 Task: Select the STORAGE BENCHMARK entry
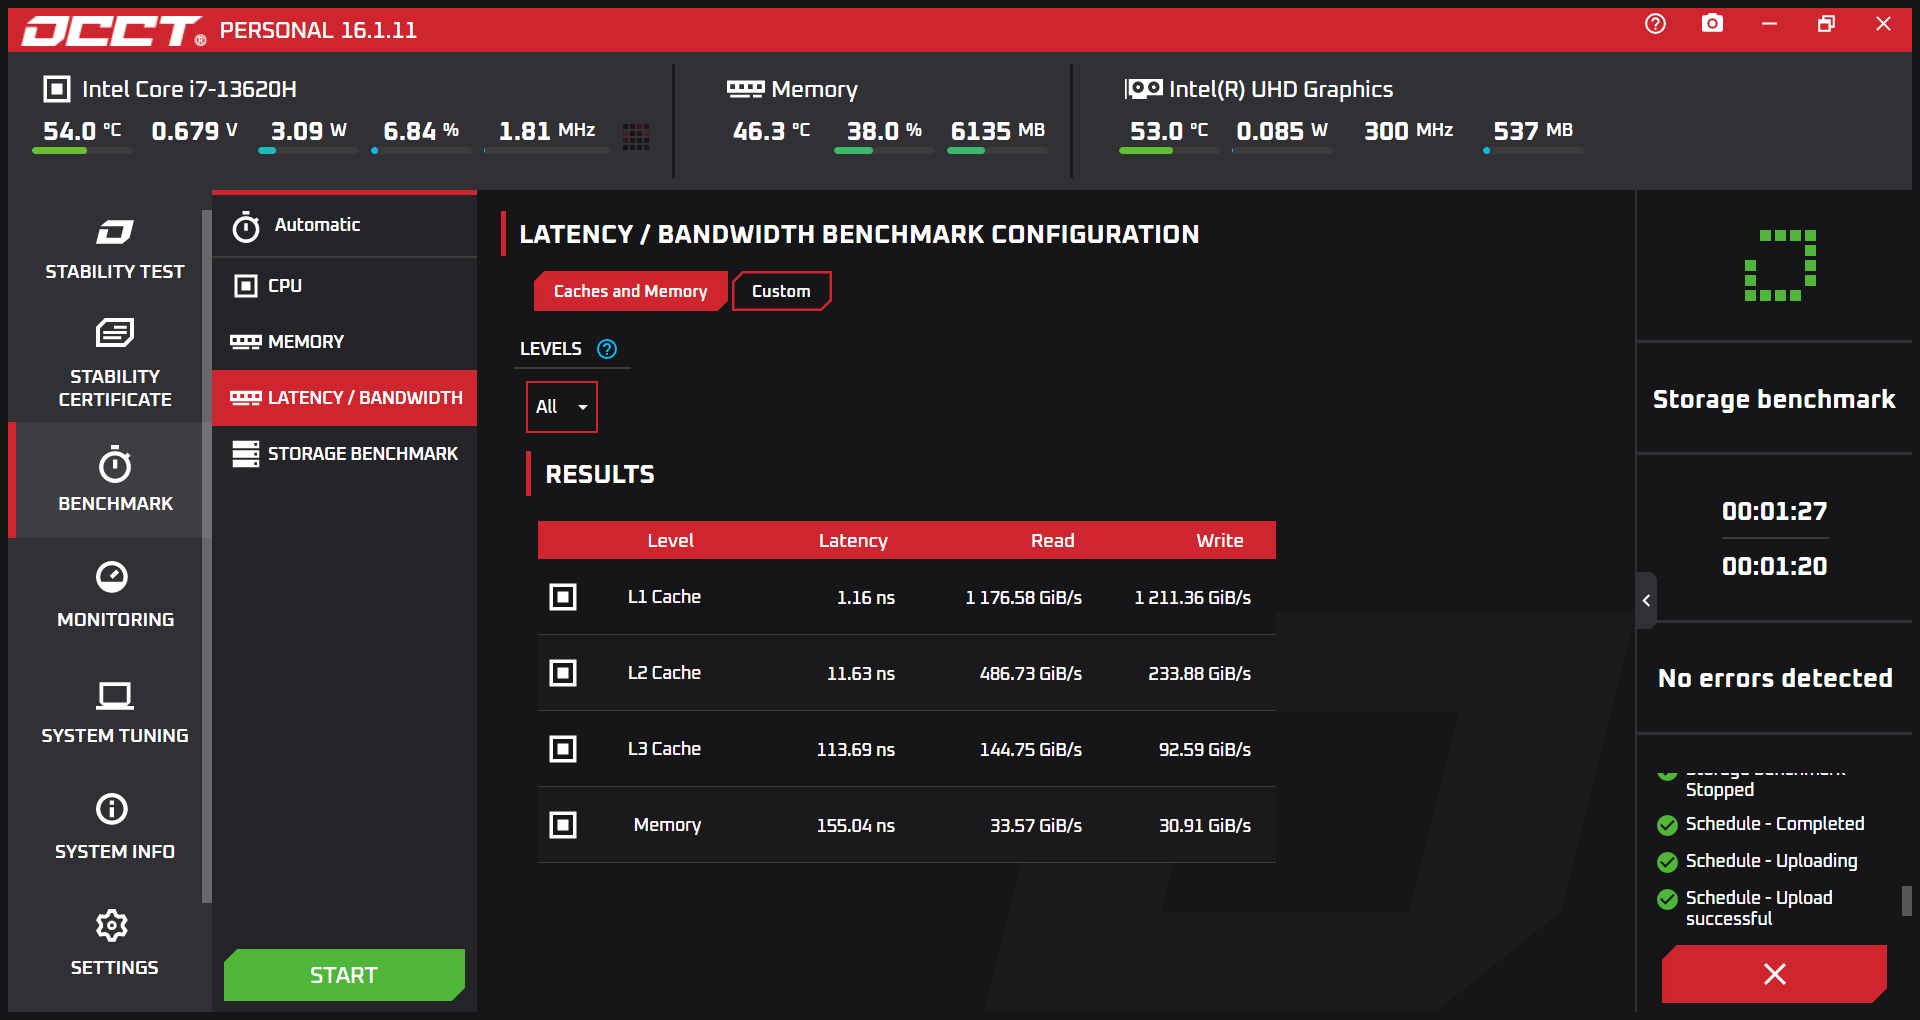pos(344,454)
